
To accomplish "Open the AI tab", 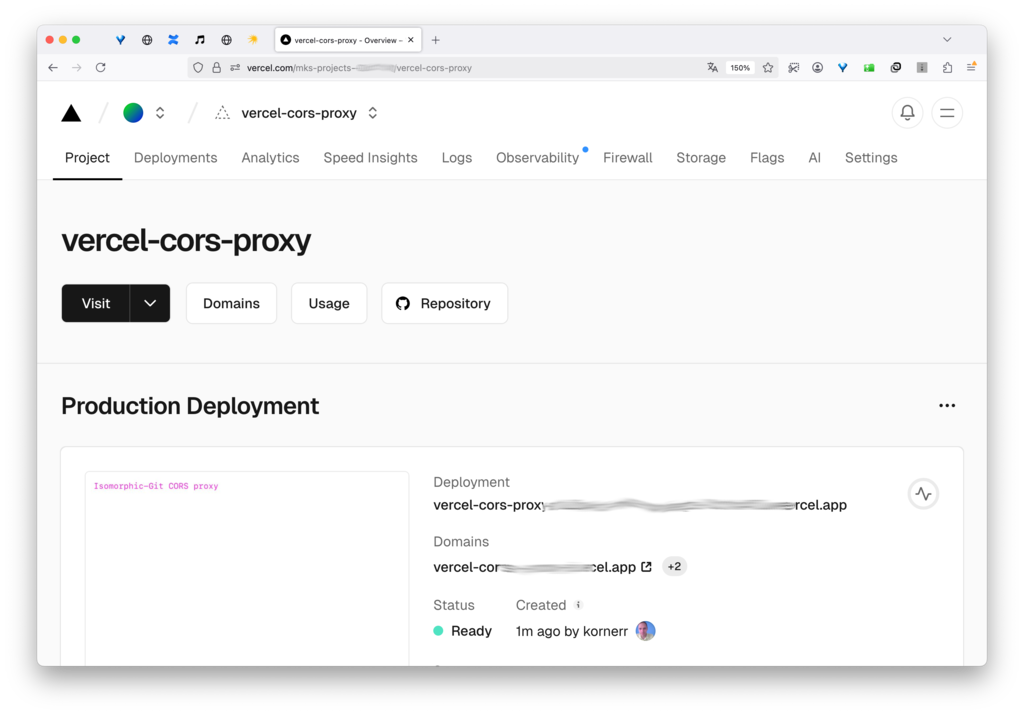I will tap(814, 158).
